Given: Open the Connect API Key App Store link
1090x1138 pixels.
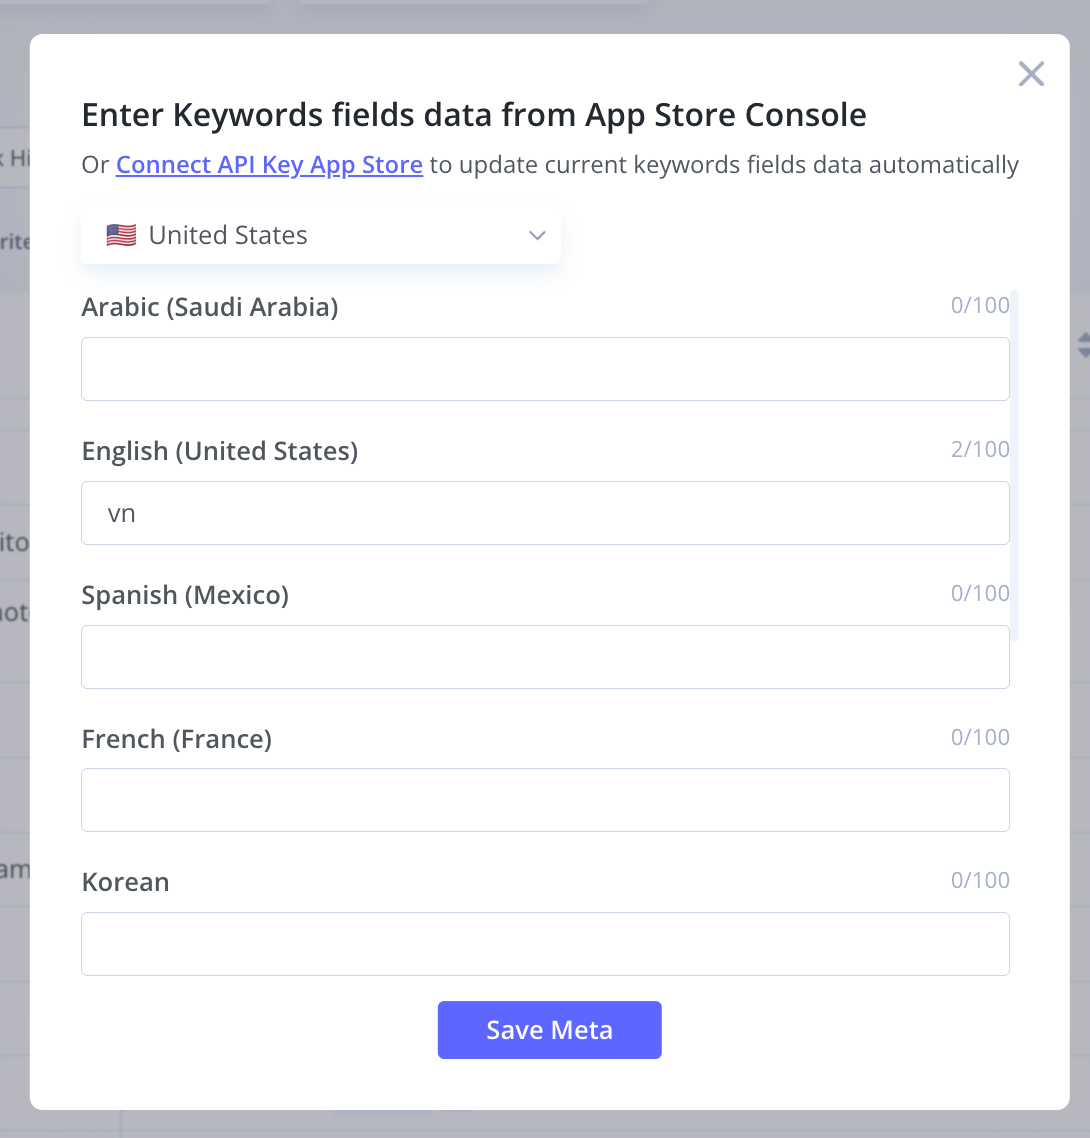Looking at the screenshot, I should point(269,165).
